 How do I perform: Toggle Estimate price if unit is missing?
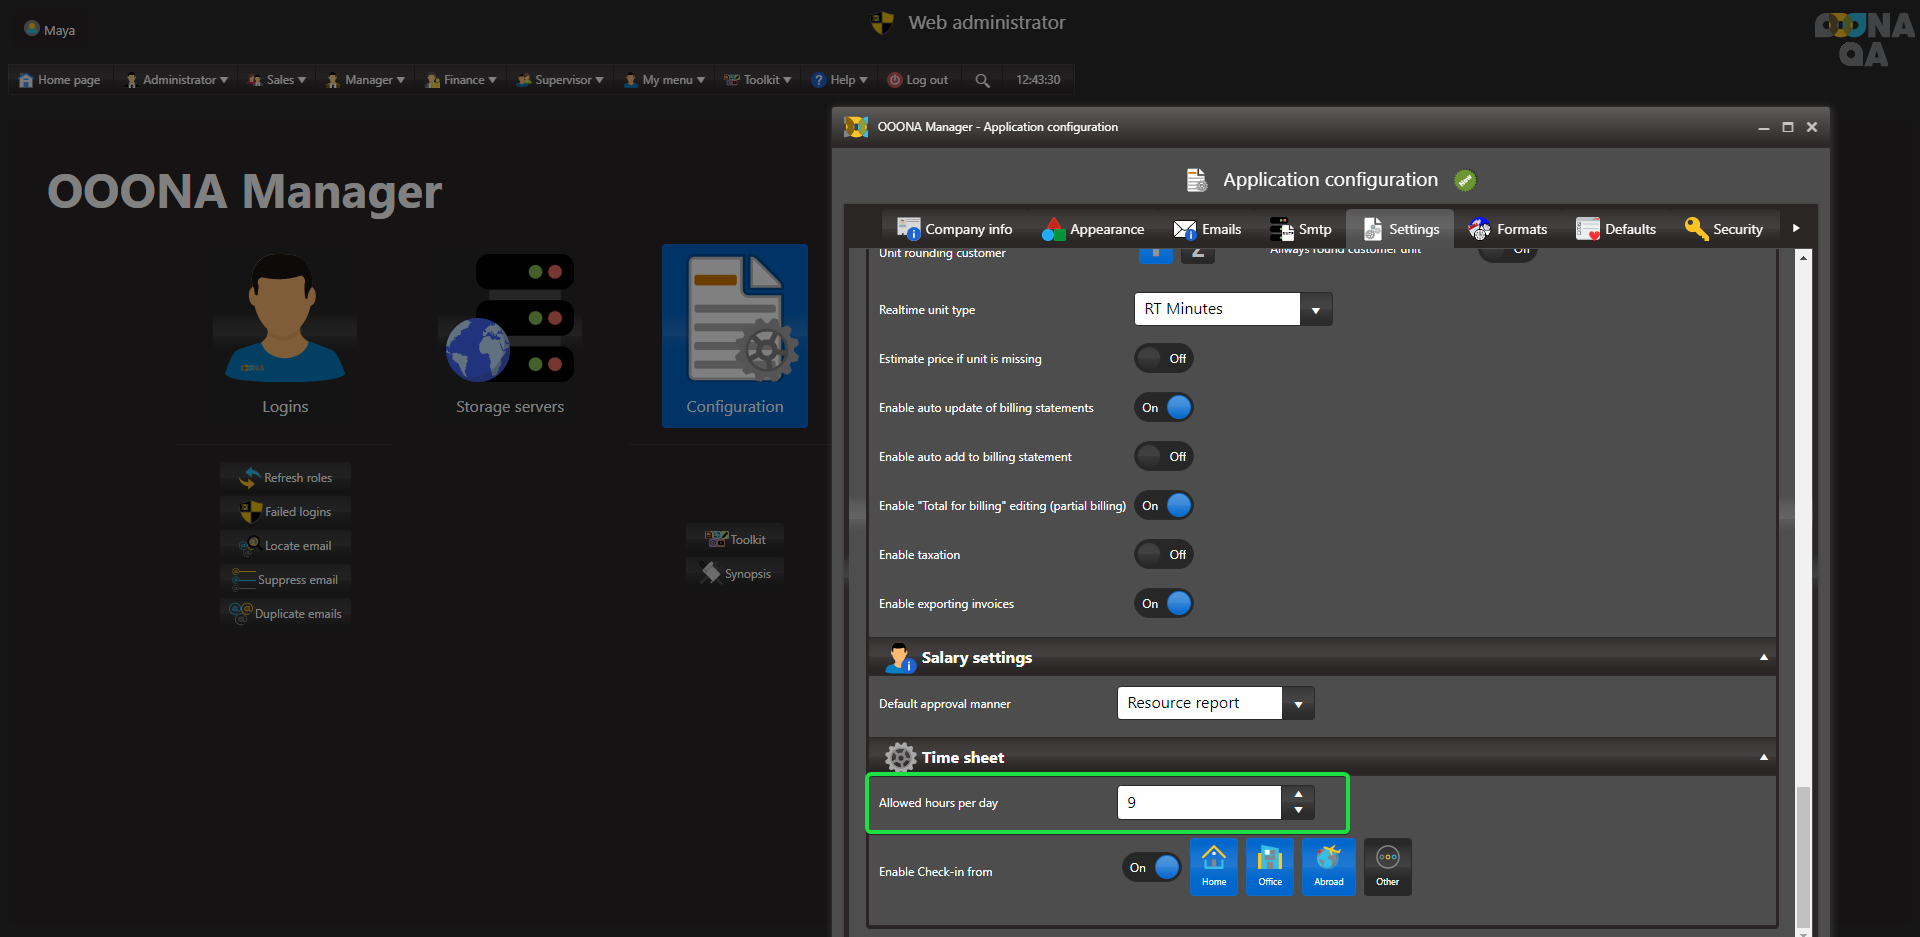1164,359
